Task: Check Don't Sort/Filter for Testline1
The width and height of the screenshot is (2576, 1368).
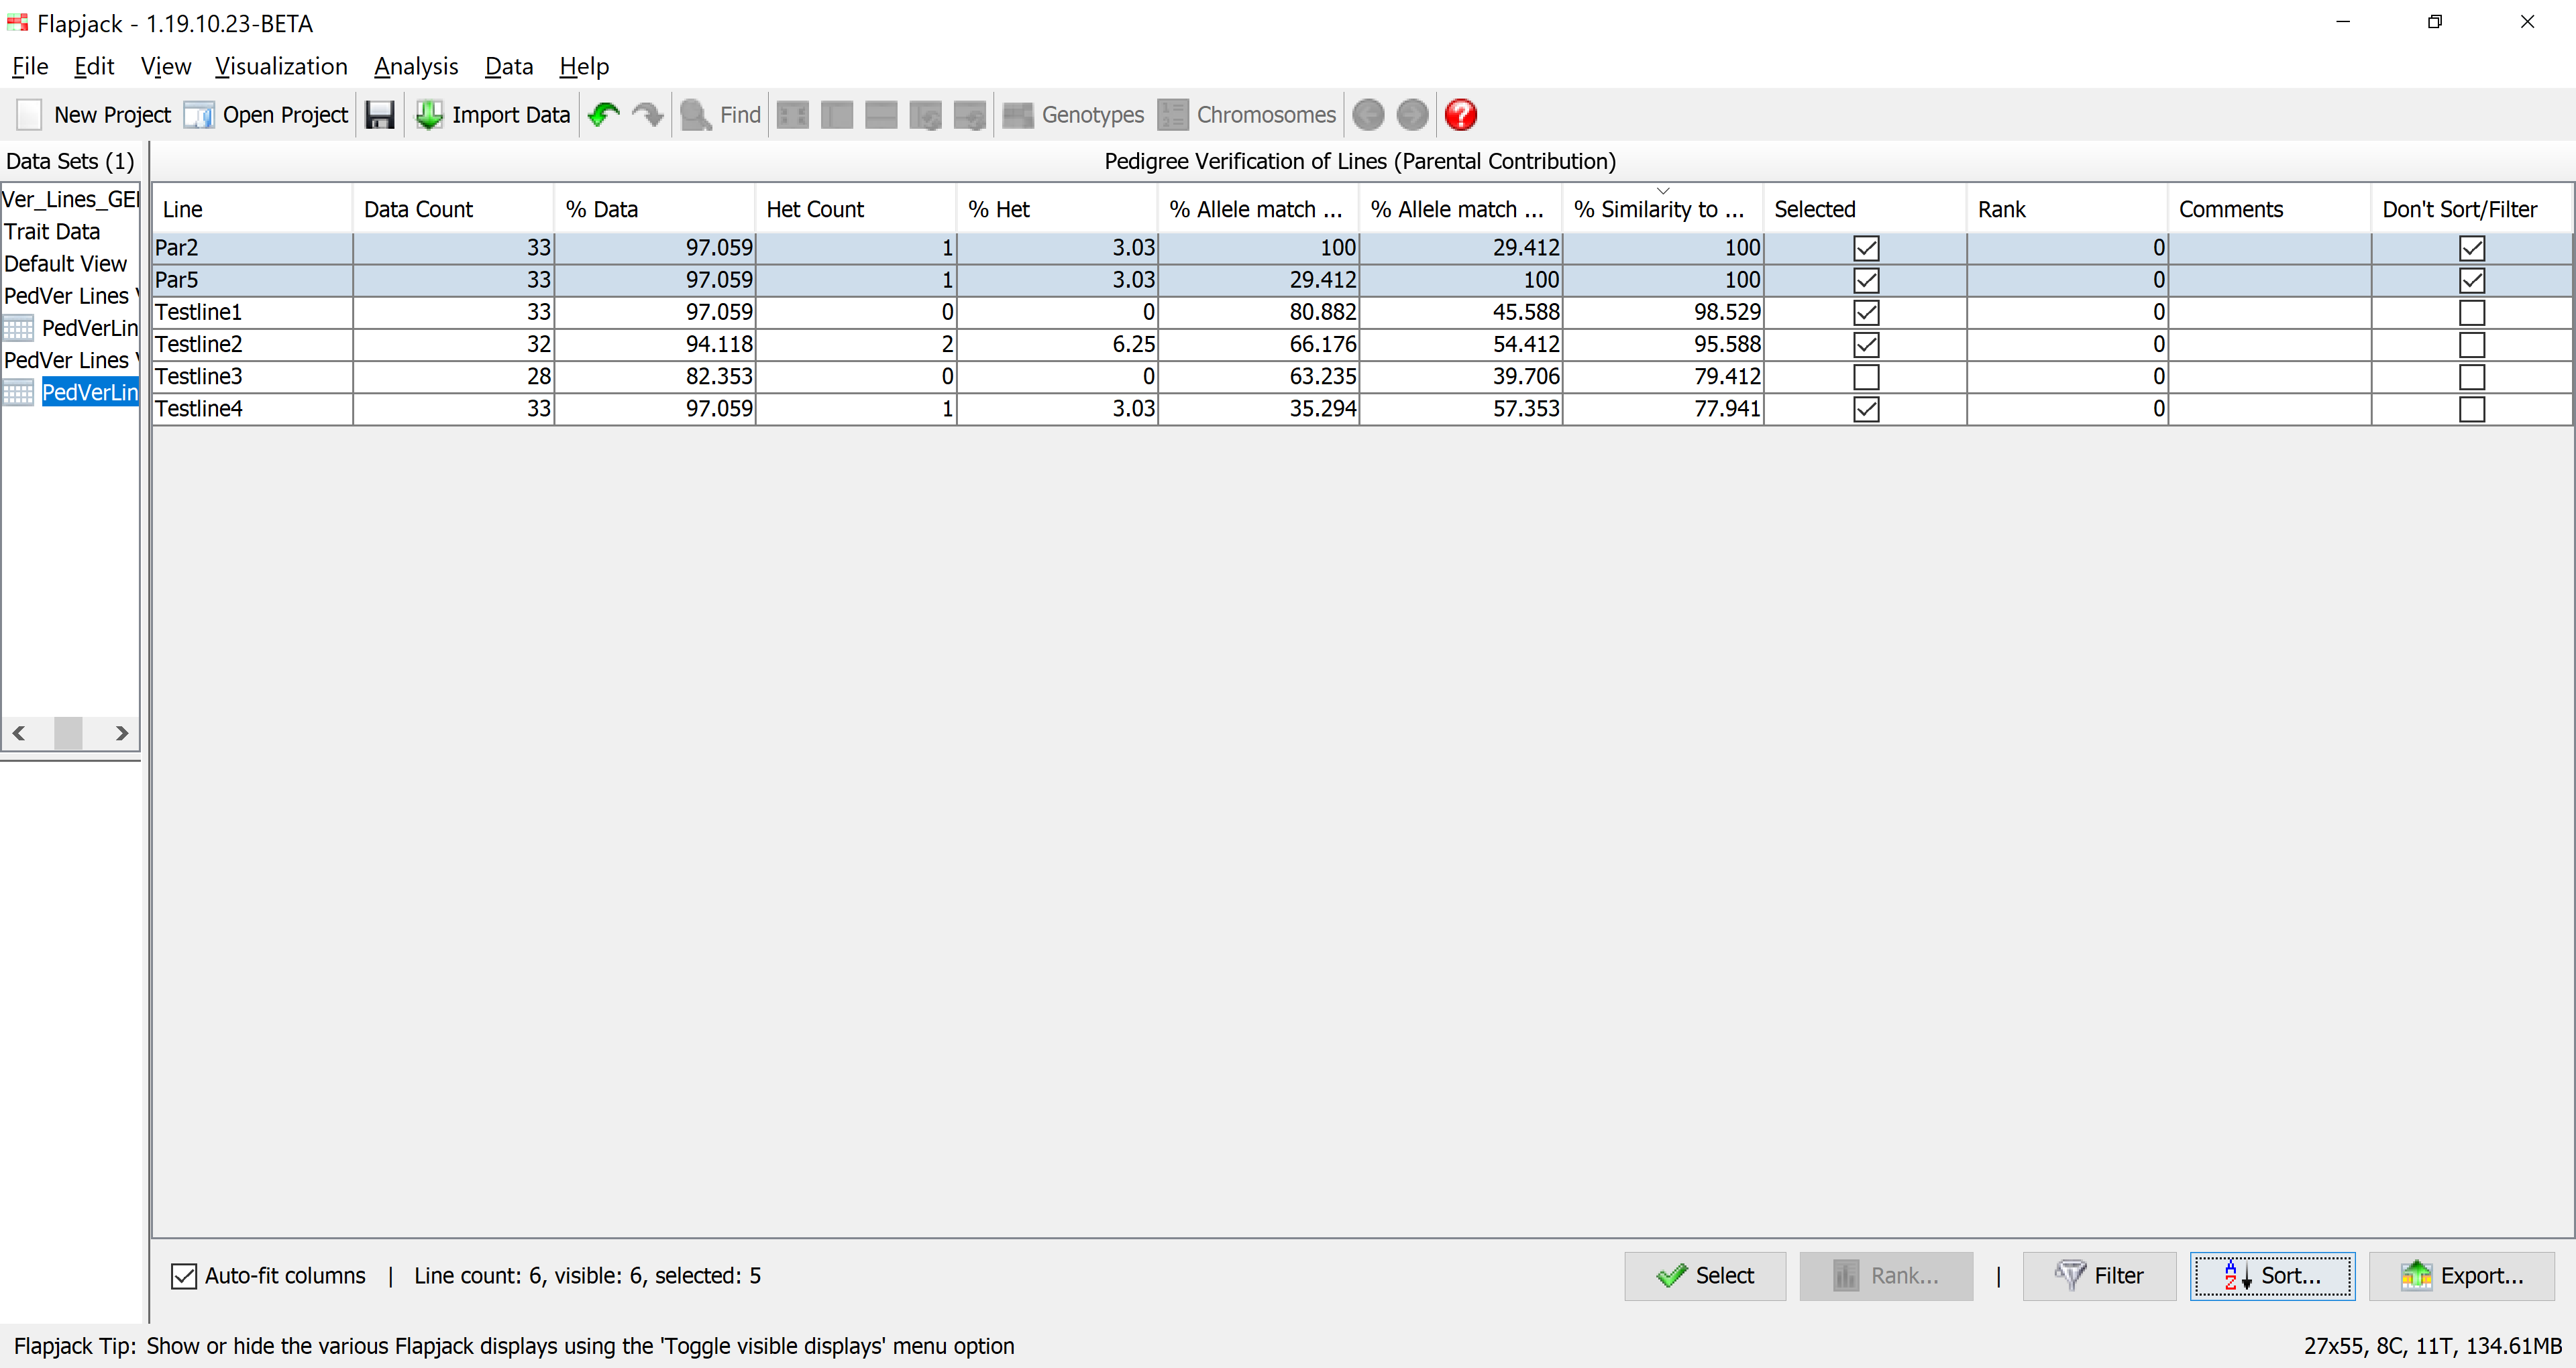Action: pos(2472,312)
